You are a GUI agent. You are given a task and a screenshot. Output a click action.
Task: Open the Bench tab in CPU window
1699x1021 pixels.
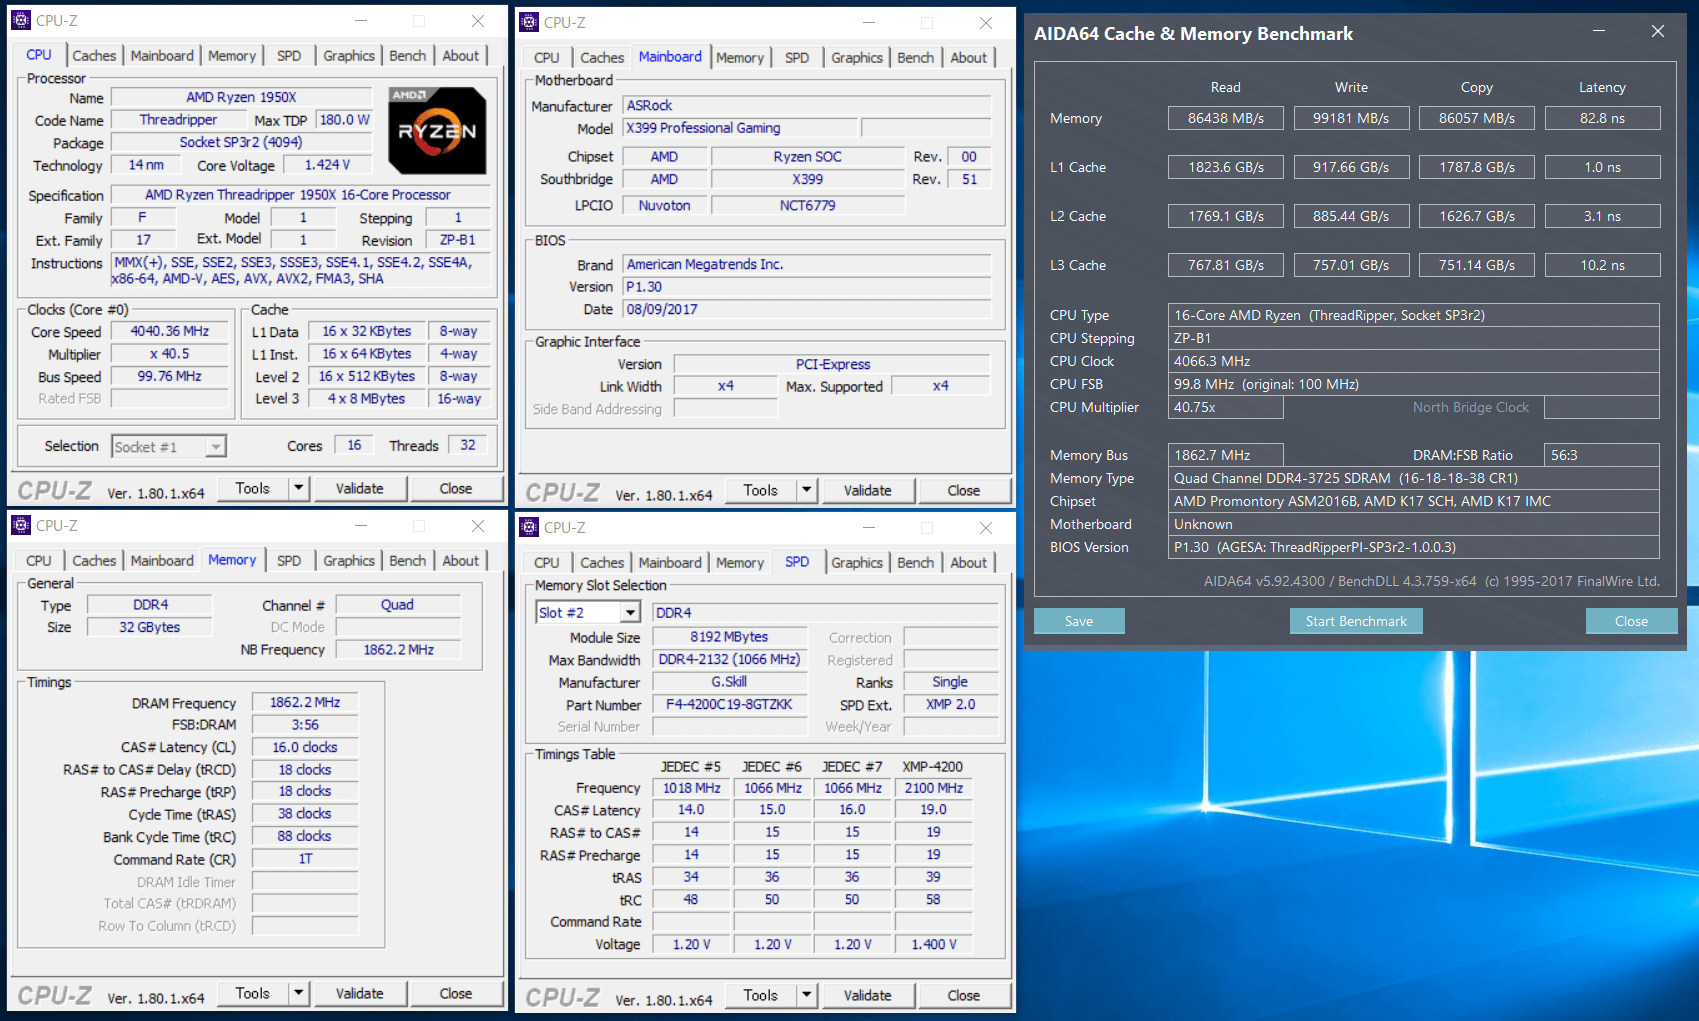tap(408, 56)
